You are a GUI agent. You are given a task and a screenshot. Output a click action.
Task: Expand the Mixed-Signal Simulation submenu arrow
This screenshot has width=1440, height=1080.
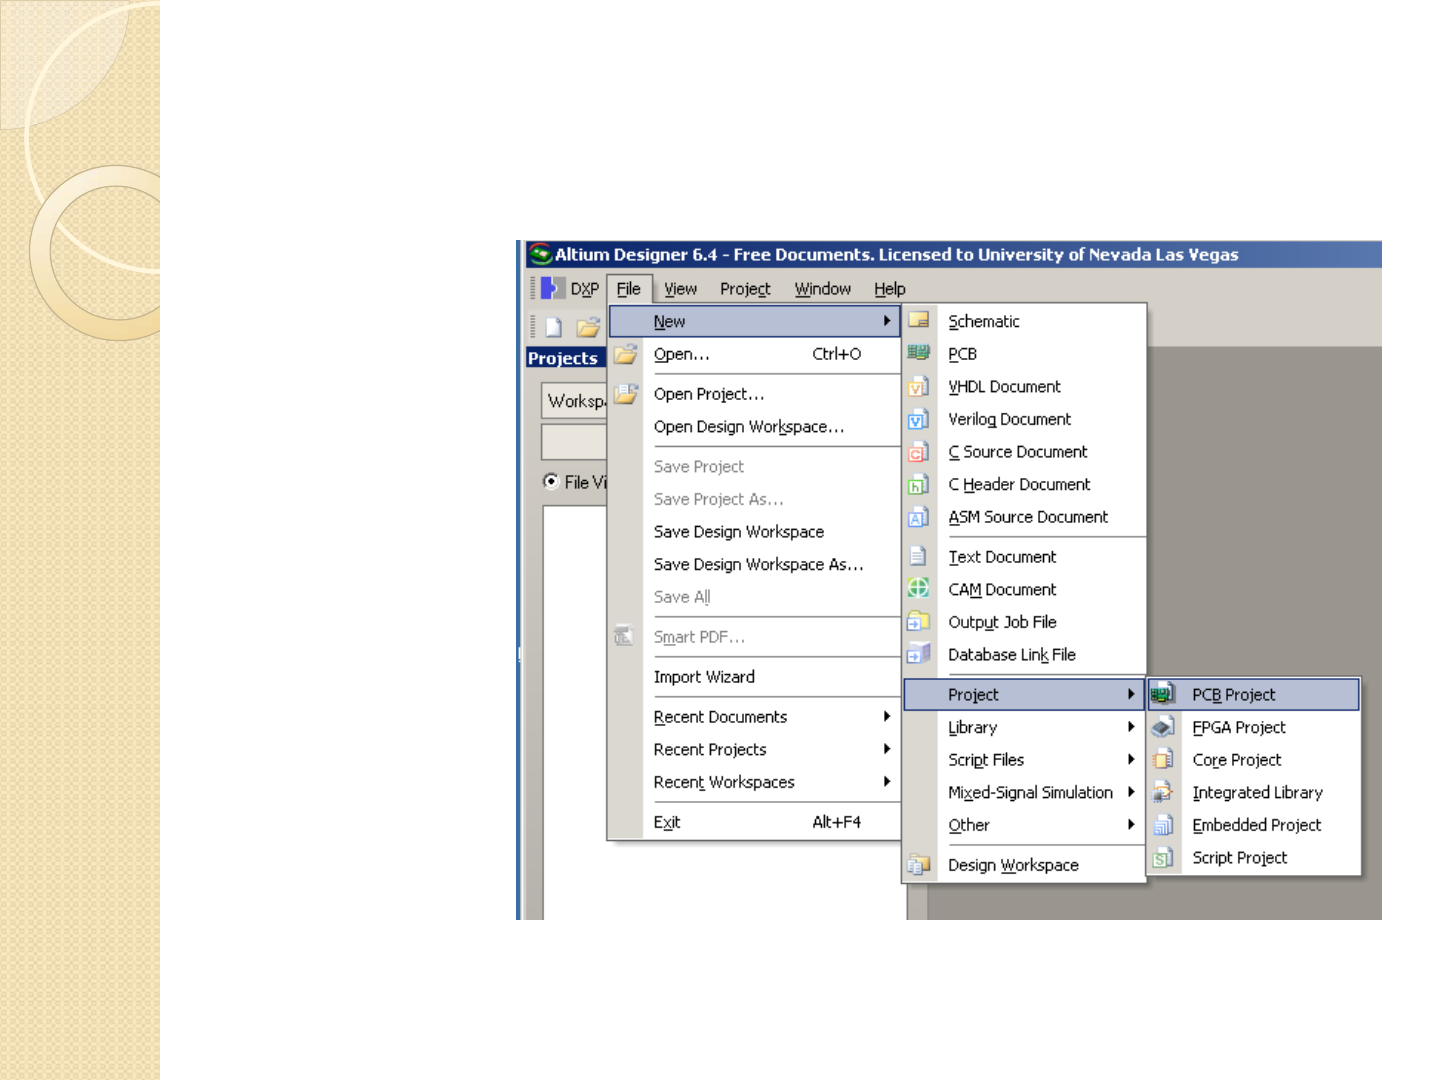point(1131,792)
